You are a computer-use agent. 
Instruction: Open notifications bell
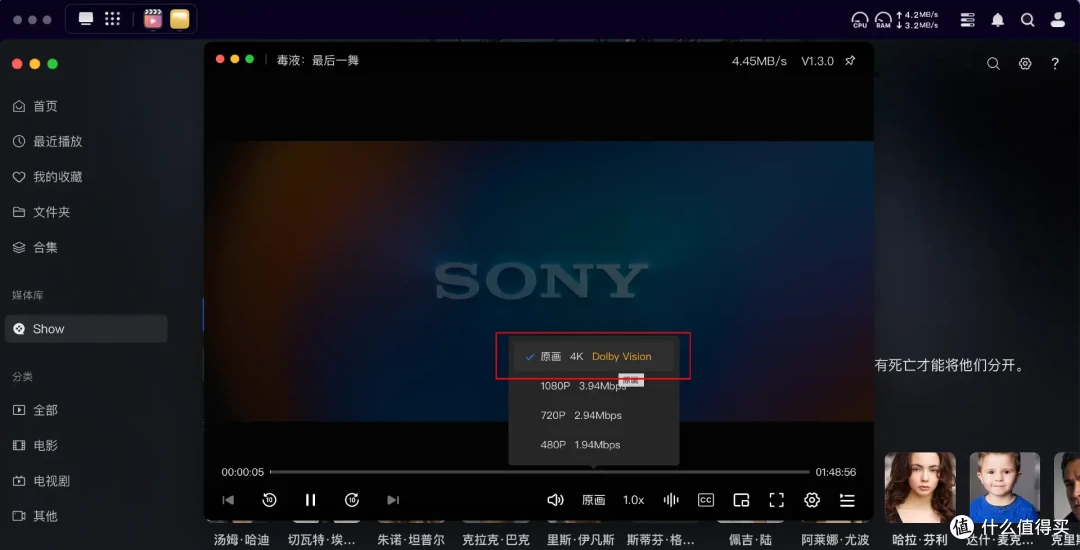point(997,20)
